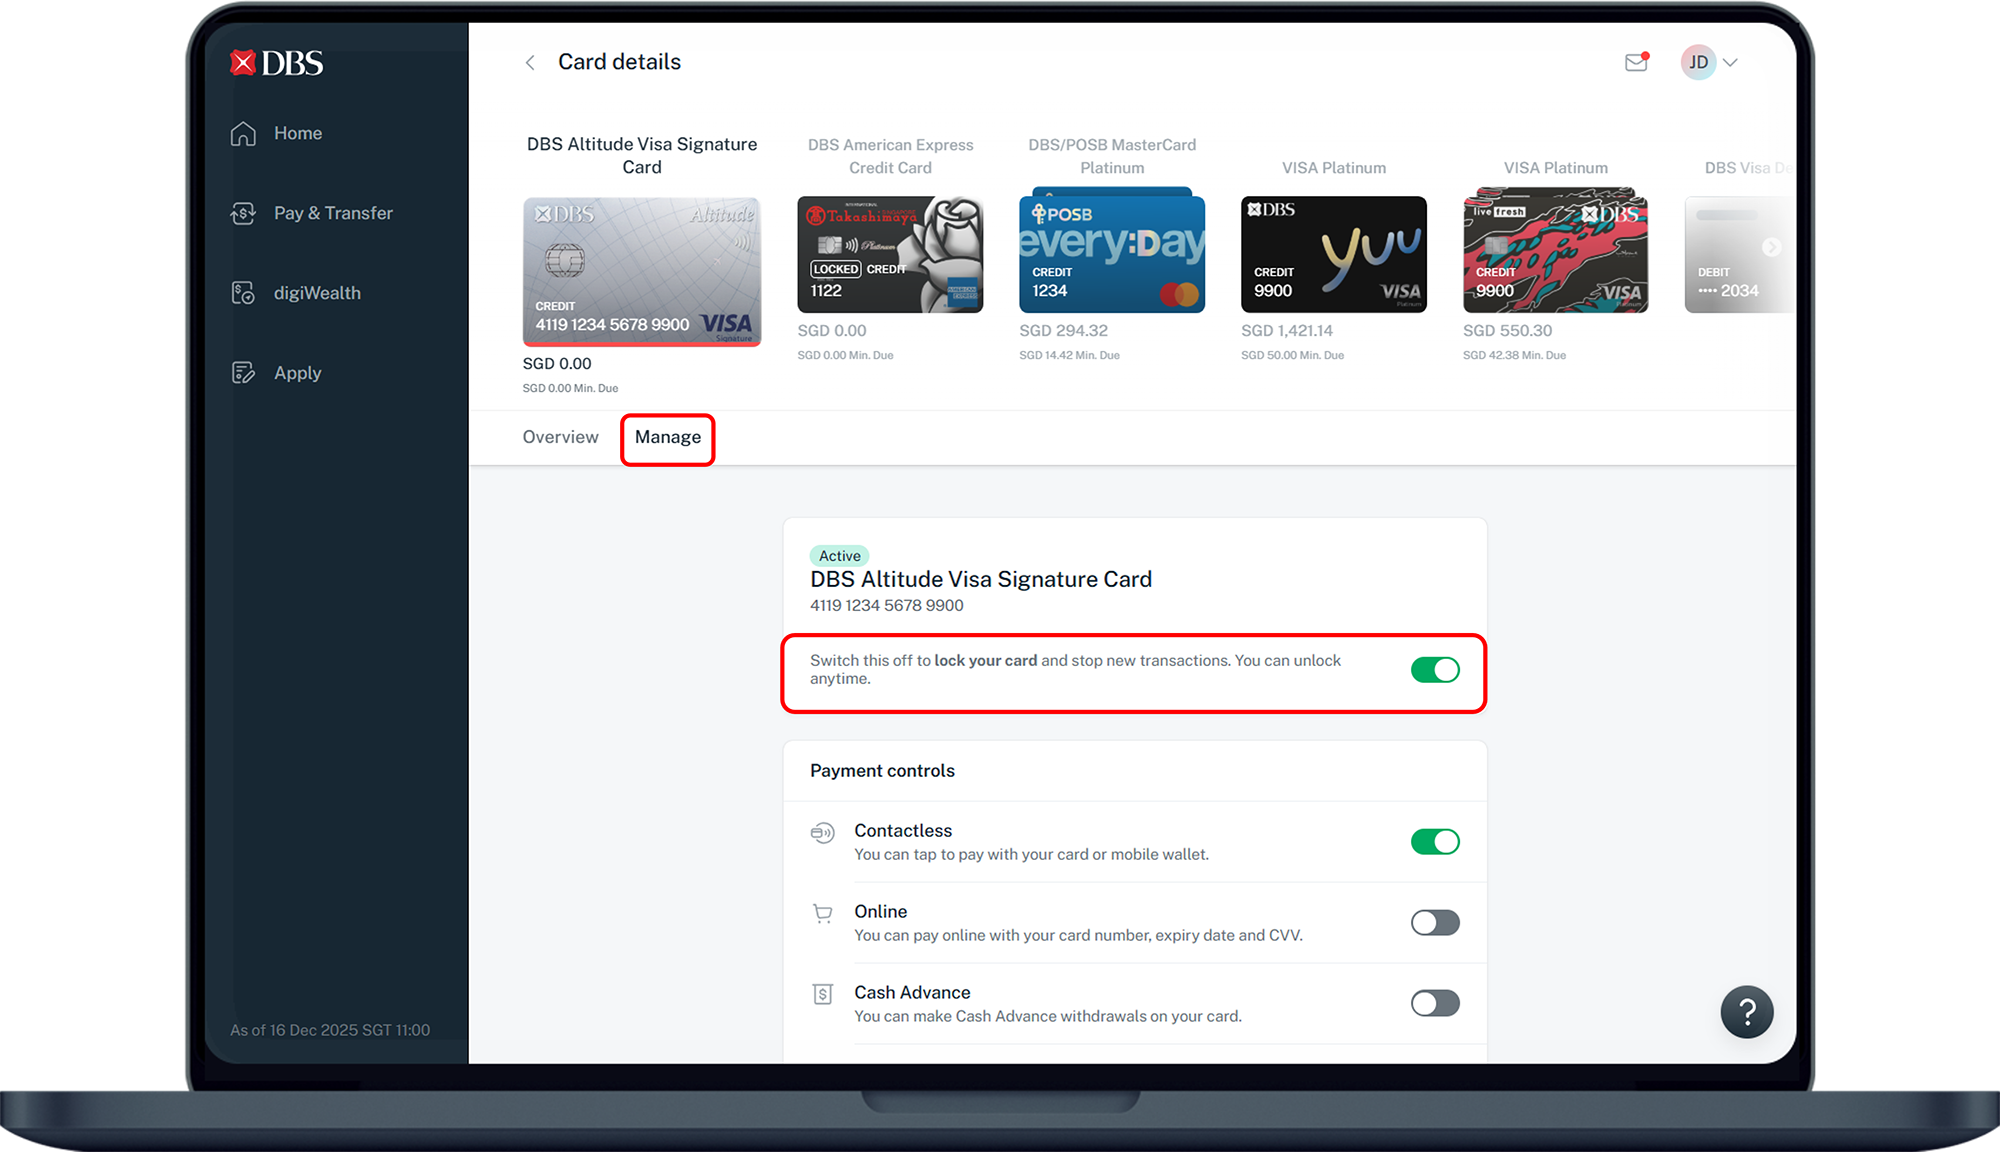Image resolution: width=2000 pixels, height=1152 pixels.
Task: Open the Home sidebar icon
Action: pos(243,133)
